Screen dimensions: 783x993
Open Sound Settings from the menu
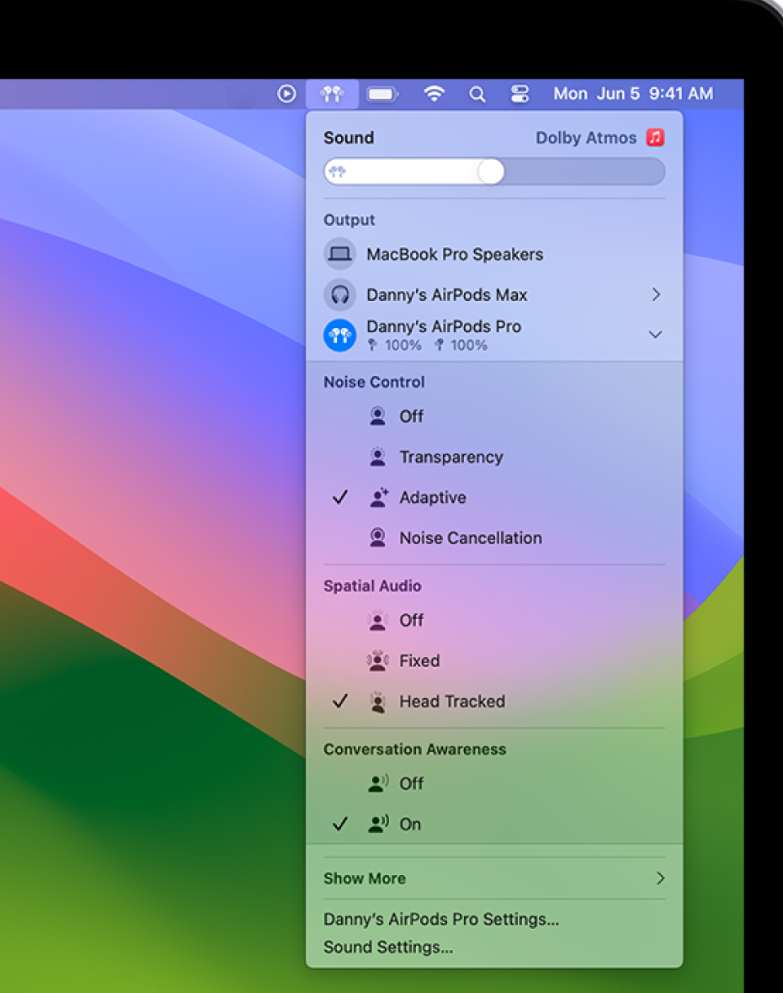(x=388, y=947)
